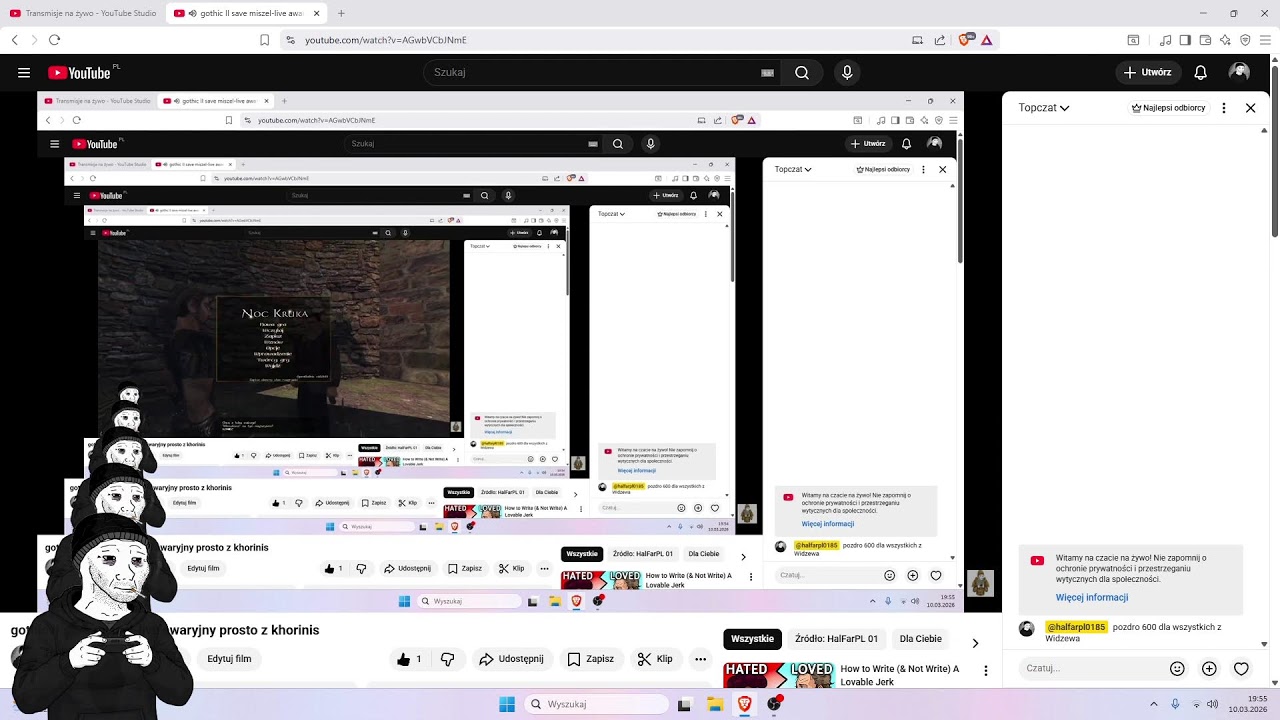Screen dimensions: 1280x720
Task: Open taskbar volume speaker icon
Action: point(1213,704)
